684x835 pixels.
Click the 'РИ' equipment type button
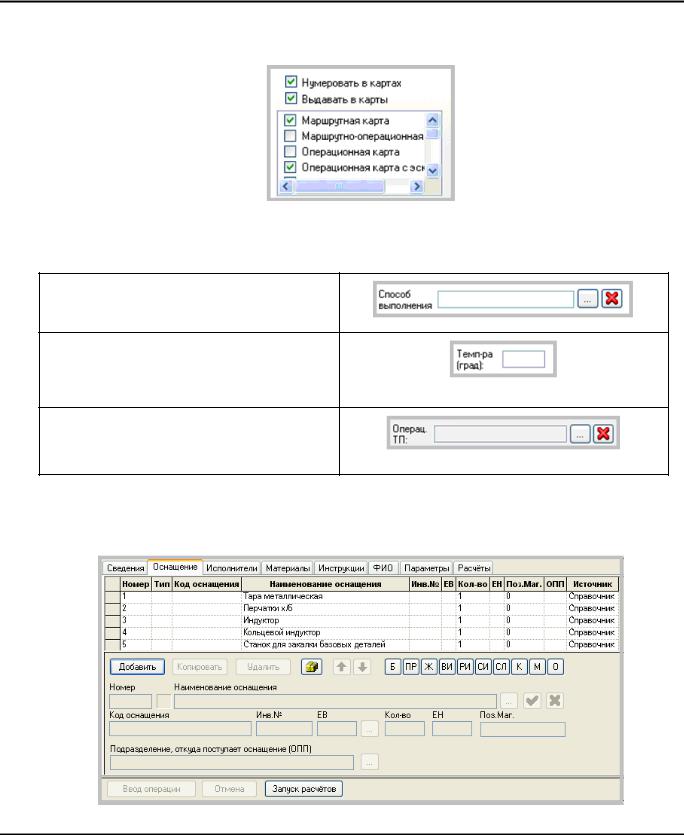point(465,667)
